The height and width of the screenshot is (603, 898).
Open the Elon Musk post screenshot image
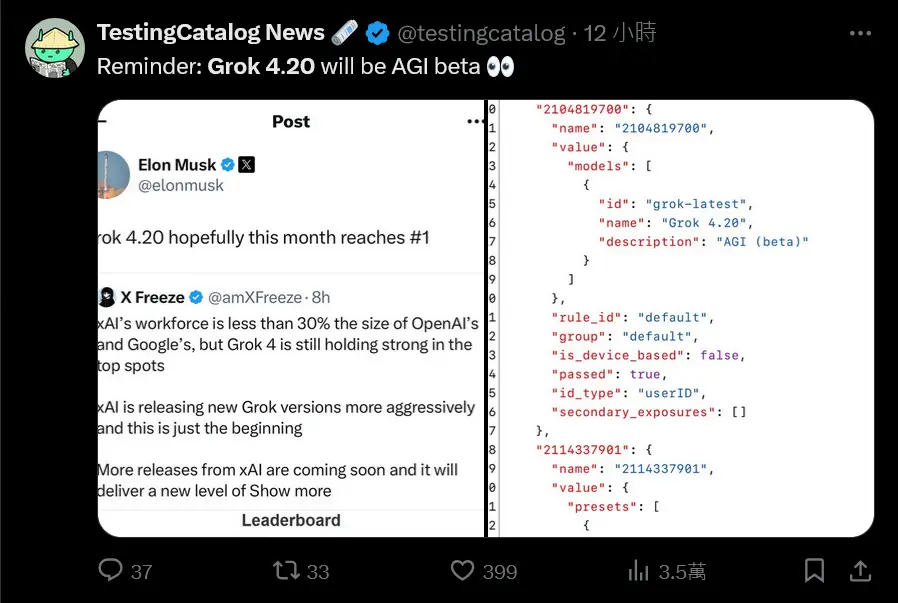pyautogui.click(x=291, y=318)
